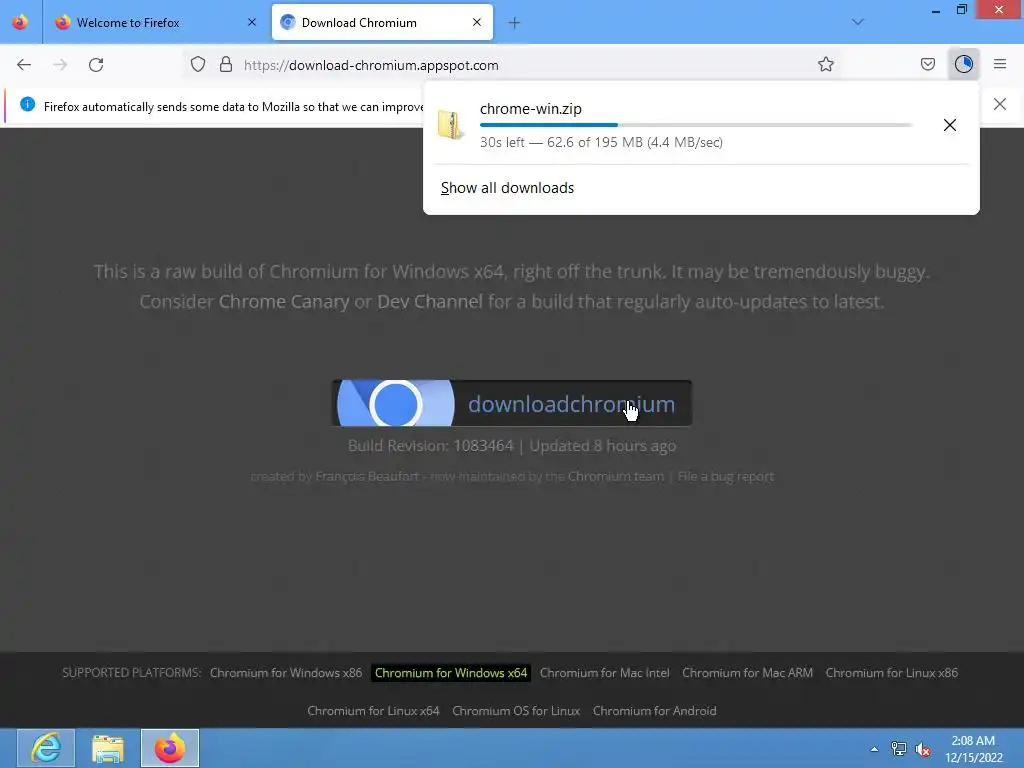1024x768 pixels.
Task: Click the info icon in notification bar
Action: pos(27,104)
